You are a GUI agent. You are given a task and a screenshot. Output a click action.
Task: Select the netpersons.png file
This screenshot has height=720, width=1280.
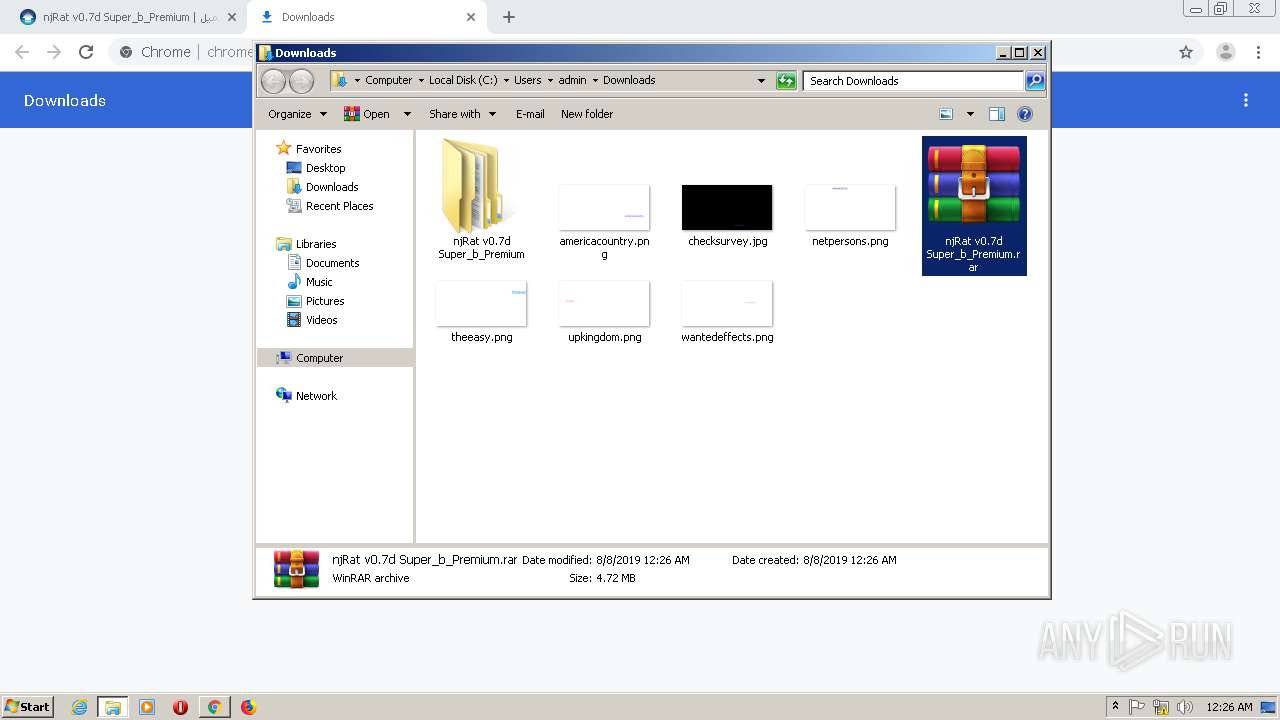(x=850, y=215)
